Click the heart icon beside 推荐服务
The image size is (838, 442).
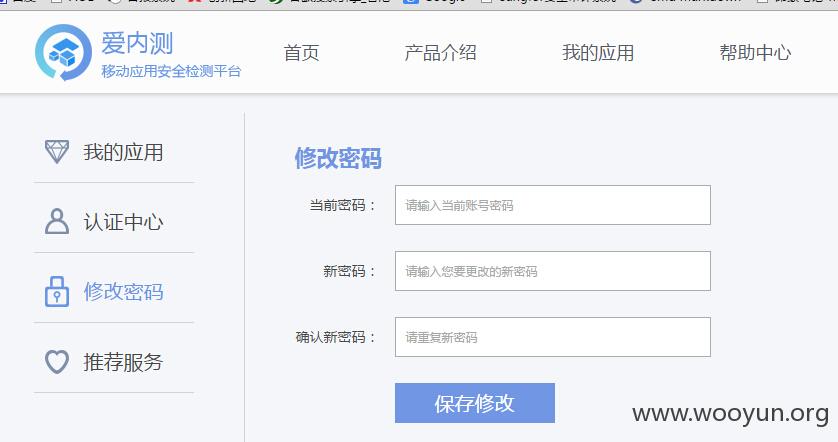(x=57, y=362)
